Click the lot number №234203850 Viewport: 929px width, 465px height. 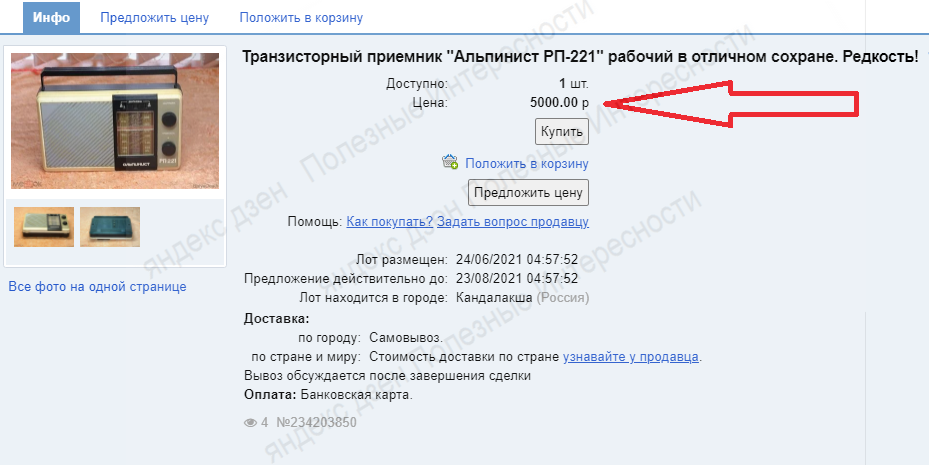[316, 423]
